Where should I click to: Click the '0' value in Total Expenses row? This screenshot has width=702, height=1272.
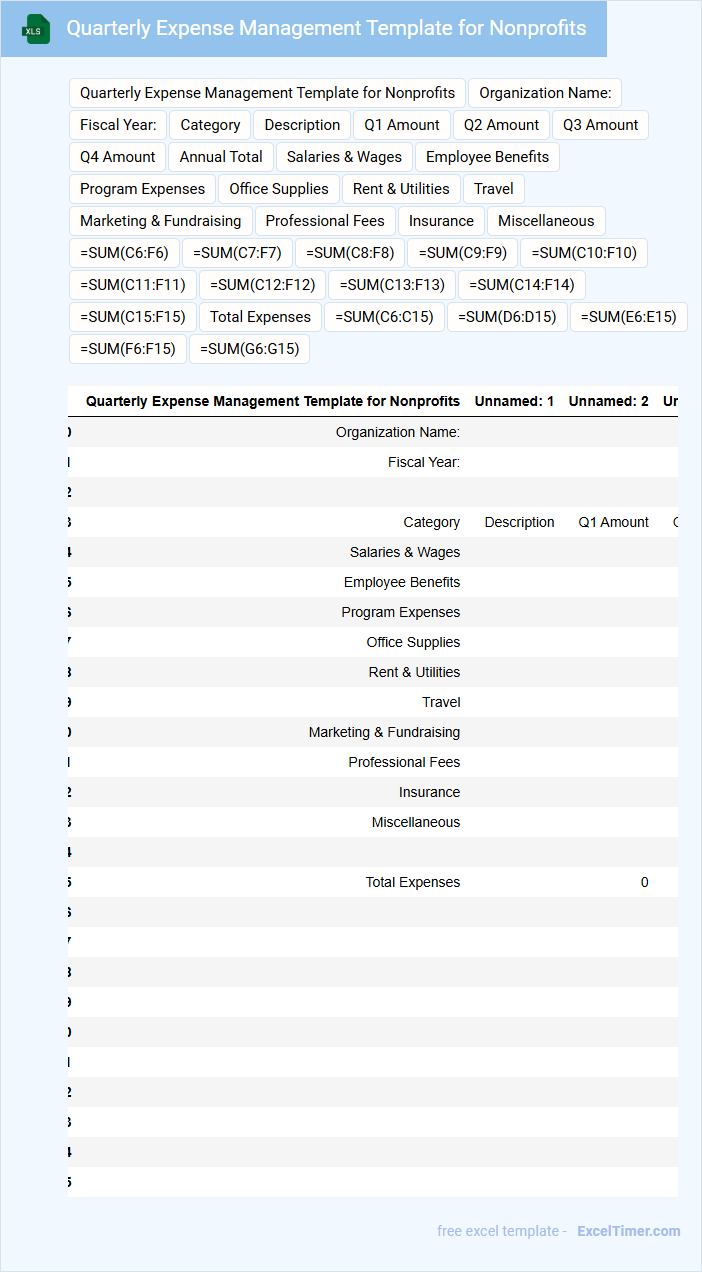645,882
